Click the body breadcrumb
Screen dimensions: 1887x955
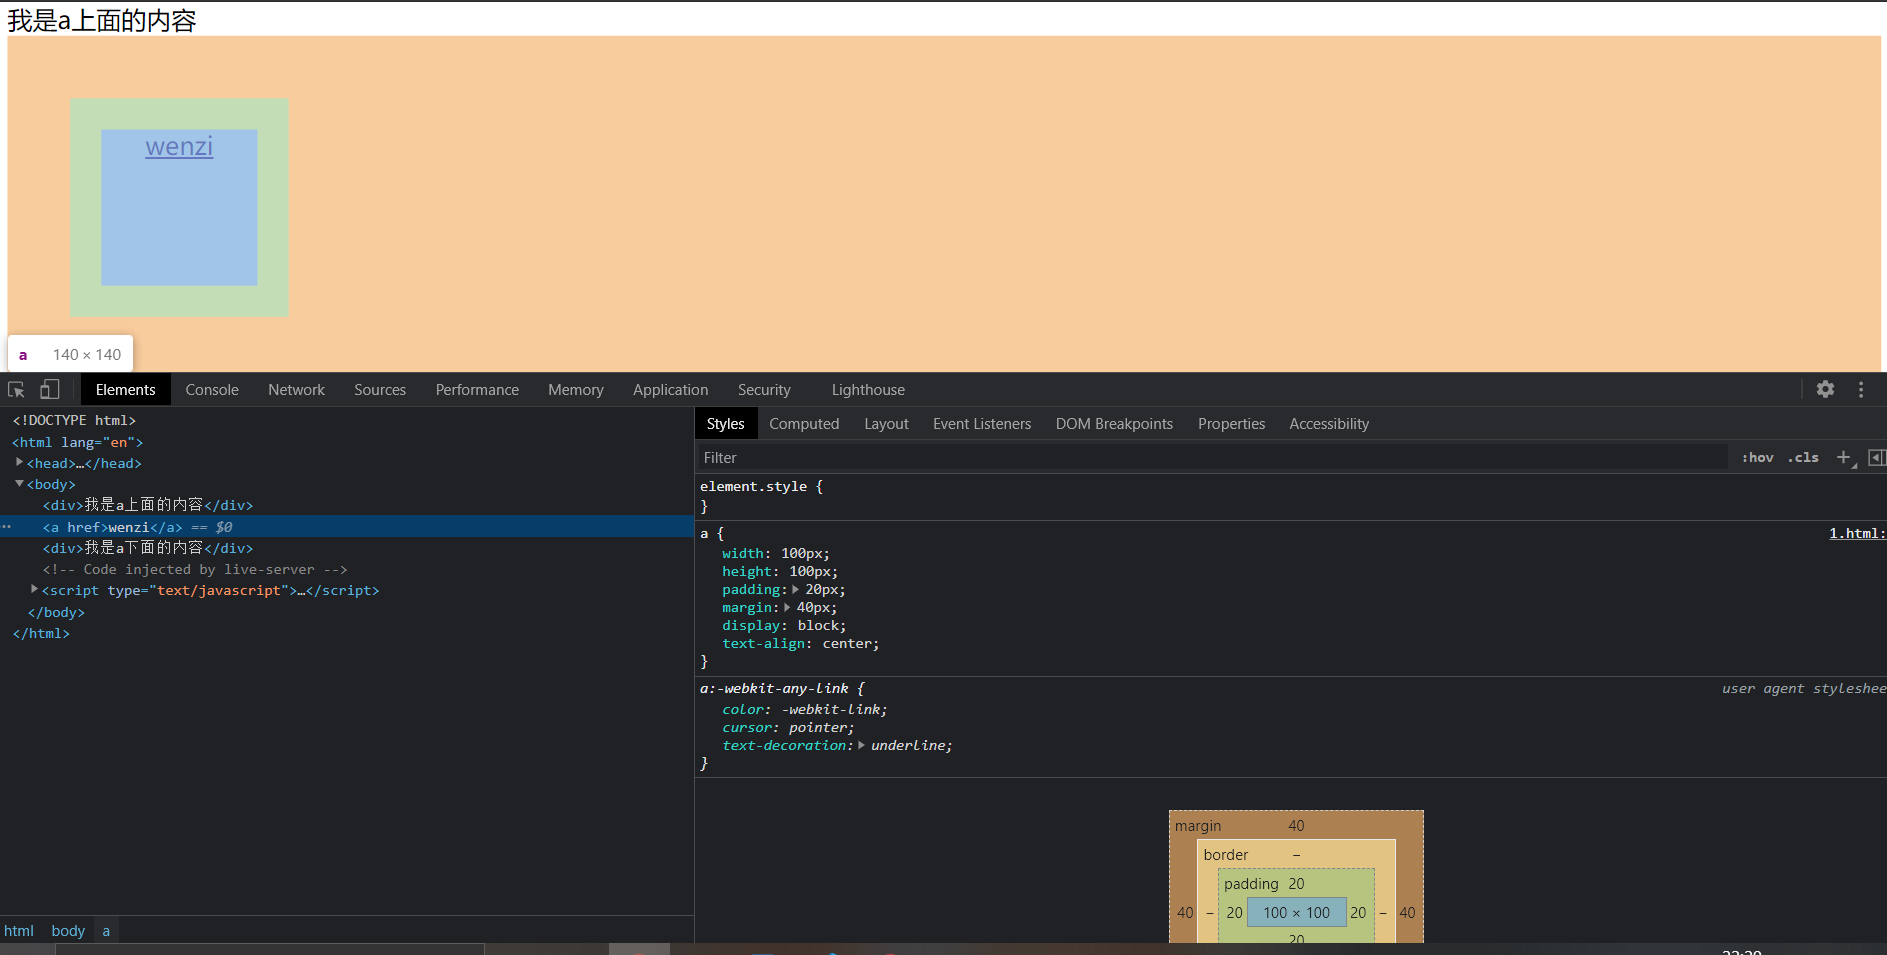pyautogui.click(x=68, y=931)
